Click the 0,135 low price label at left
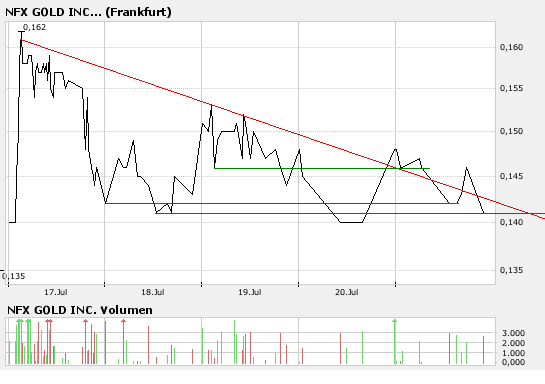The image size is (545, 384). 14,276
